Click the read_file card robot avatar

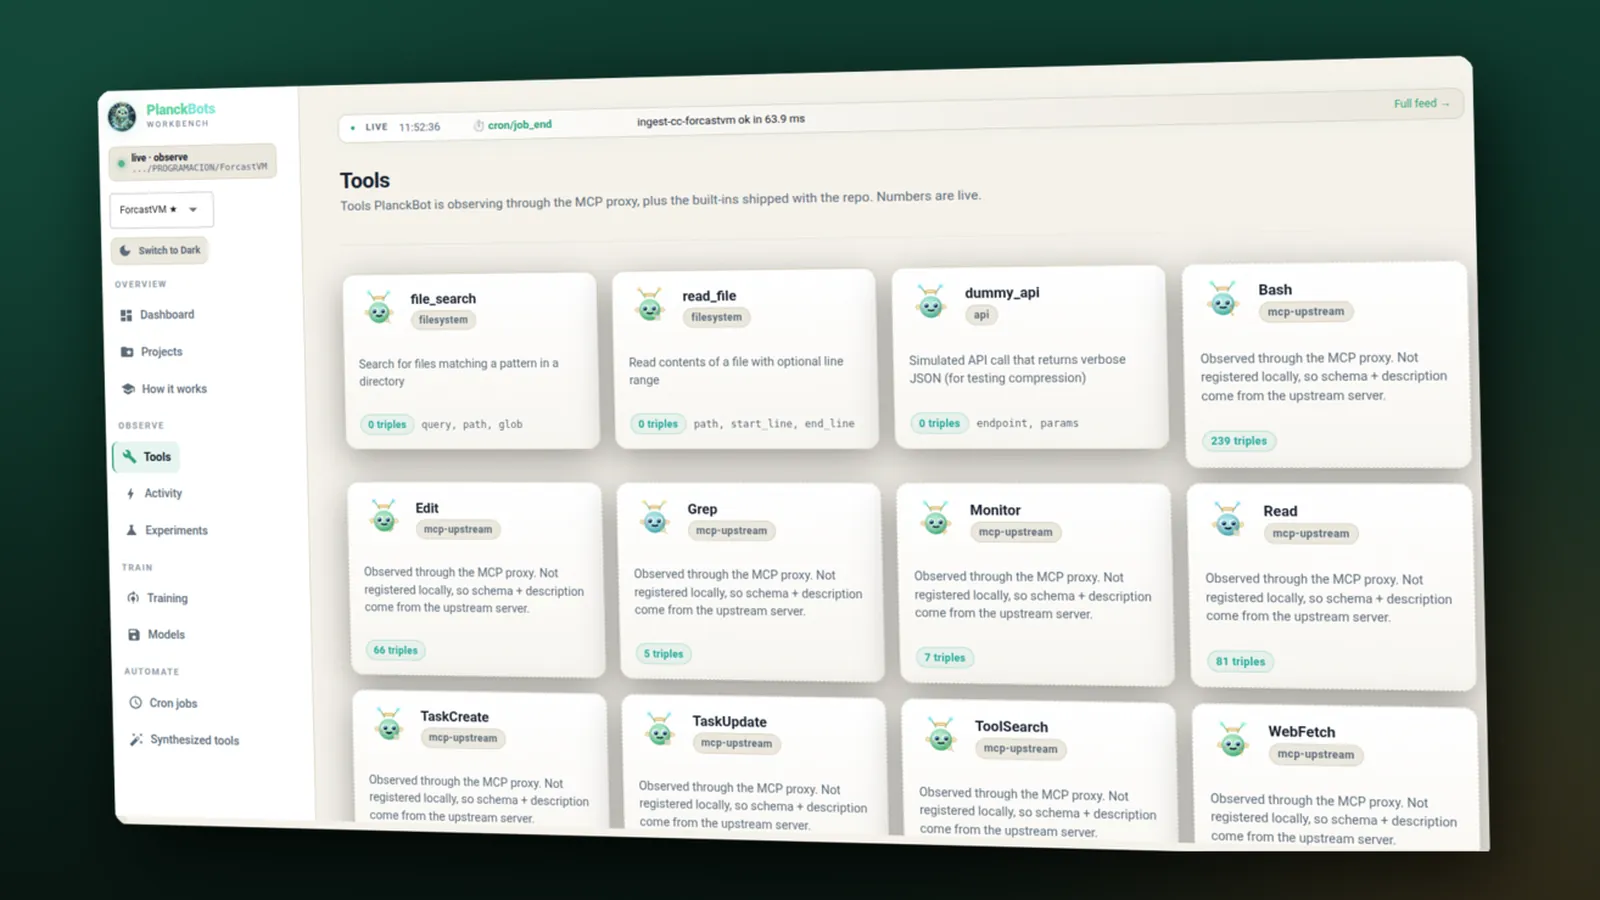tap(649, 305)
